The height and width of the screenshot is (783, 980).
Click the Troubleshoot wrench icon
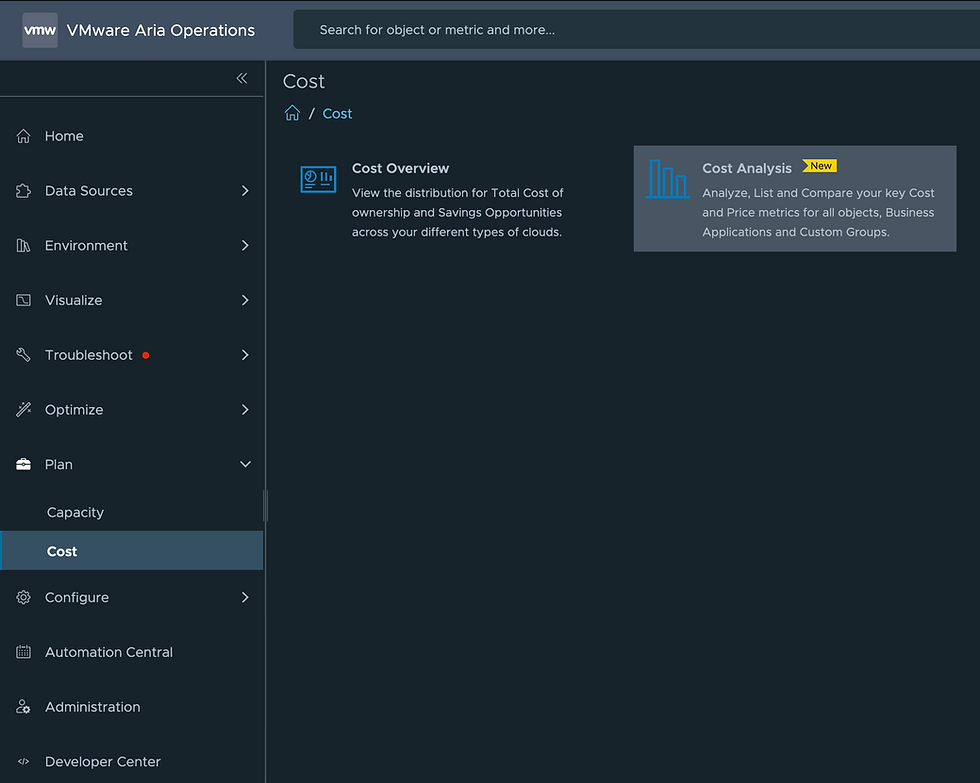coord(23,355)
